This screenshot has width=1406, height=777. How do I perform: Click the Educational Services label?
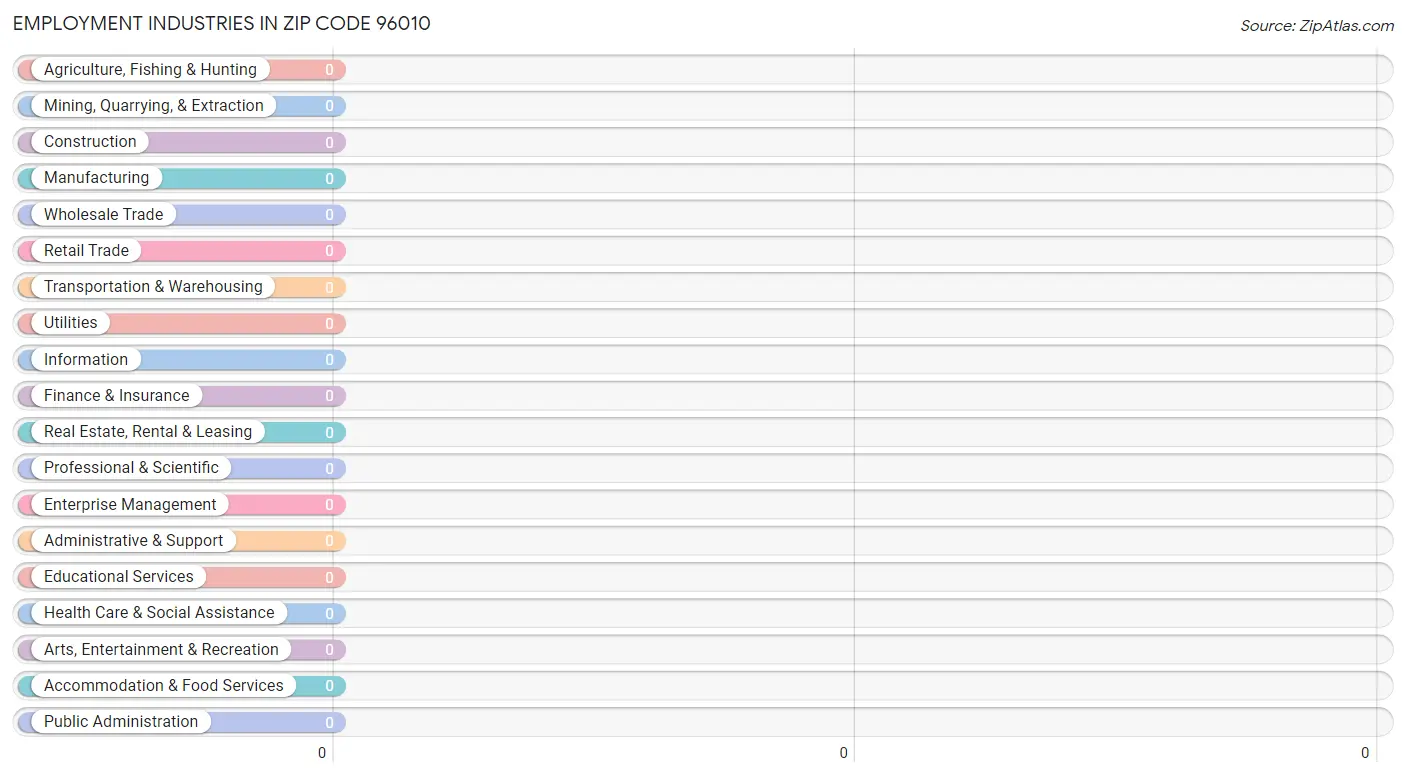119,577
